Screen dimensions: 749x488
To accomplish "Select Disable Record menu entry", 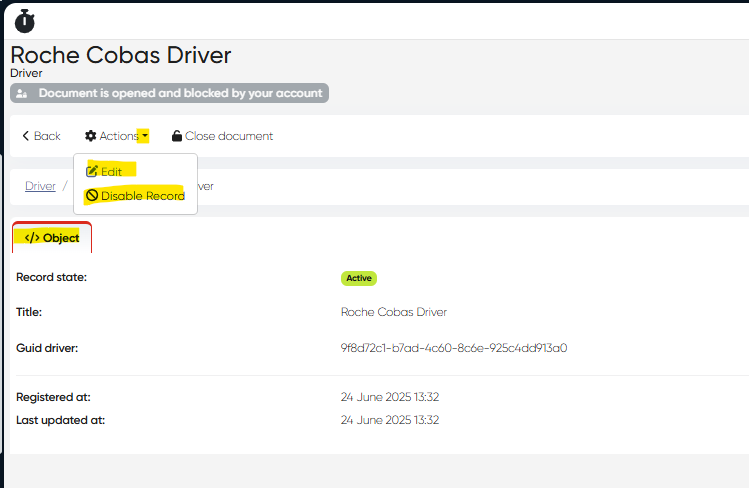I will coord(142,196).
